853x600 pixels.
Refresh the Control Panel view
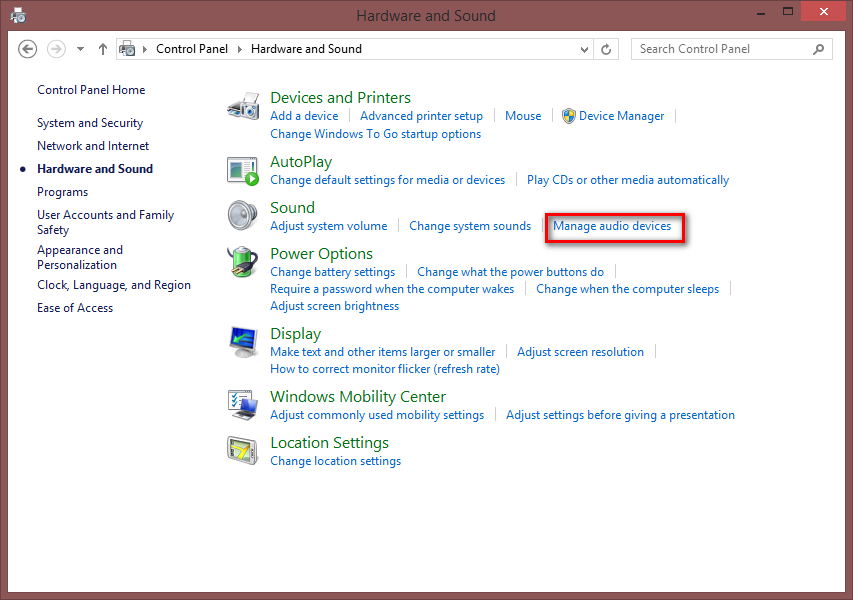(606, 50)
